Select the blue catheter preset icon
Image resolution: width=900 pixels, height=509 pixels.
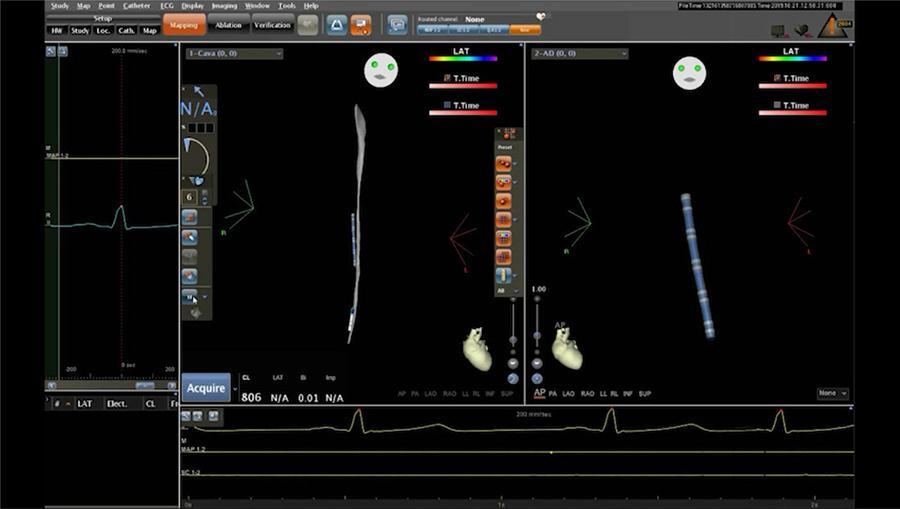tap(503, 275)
